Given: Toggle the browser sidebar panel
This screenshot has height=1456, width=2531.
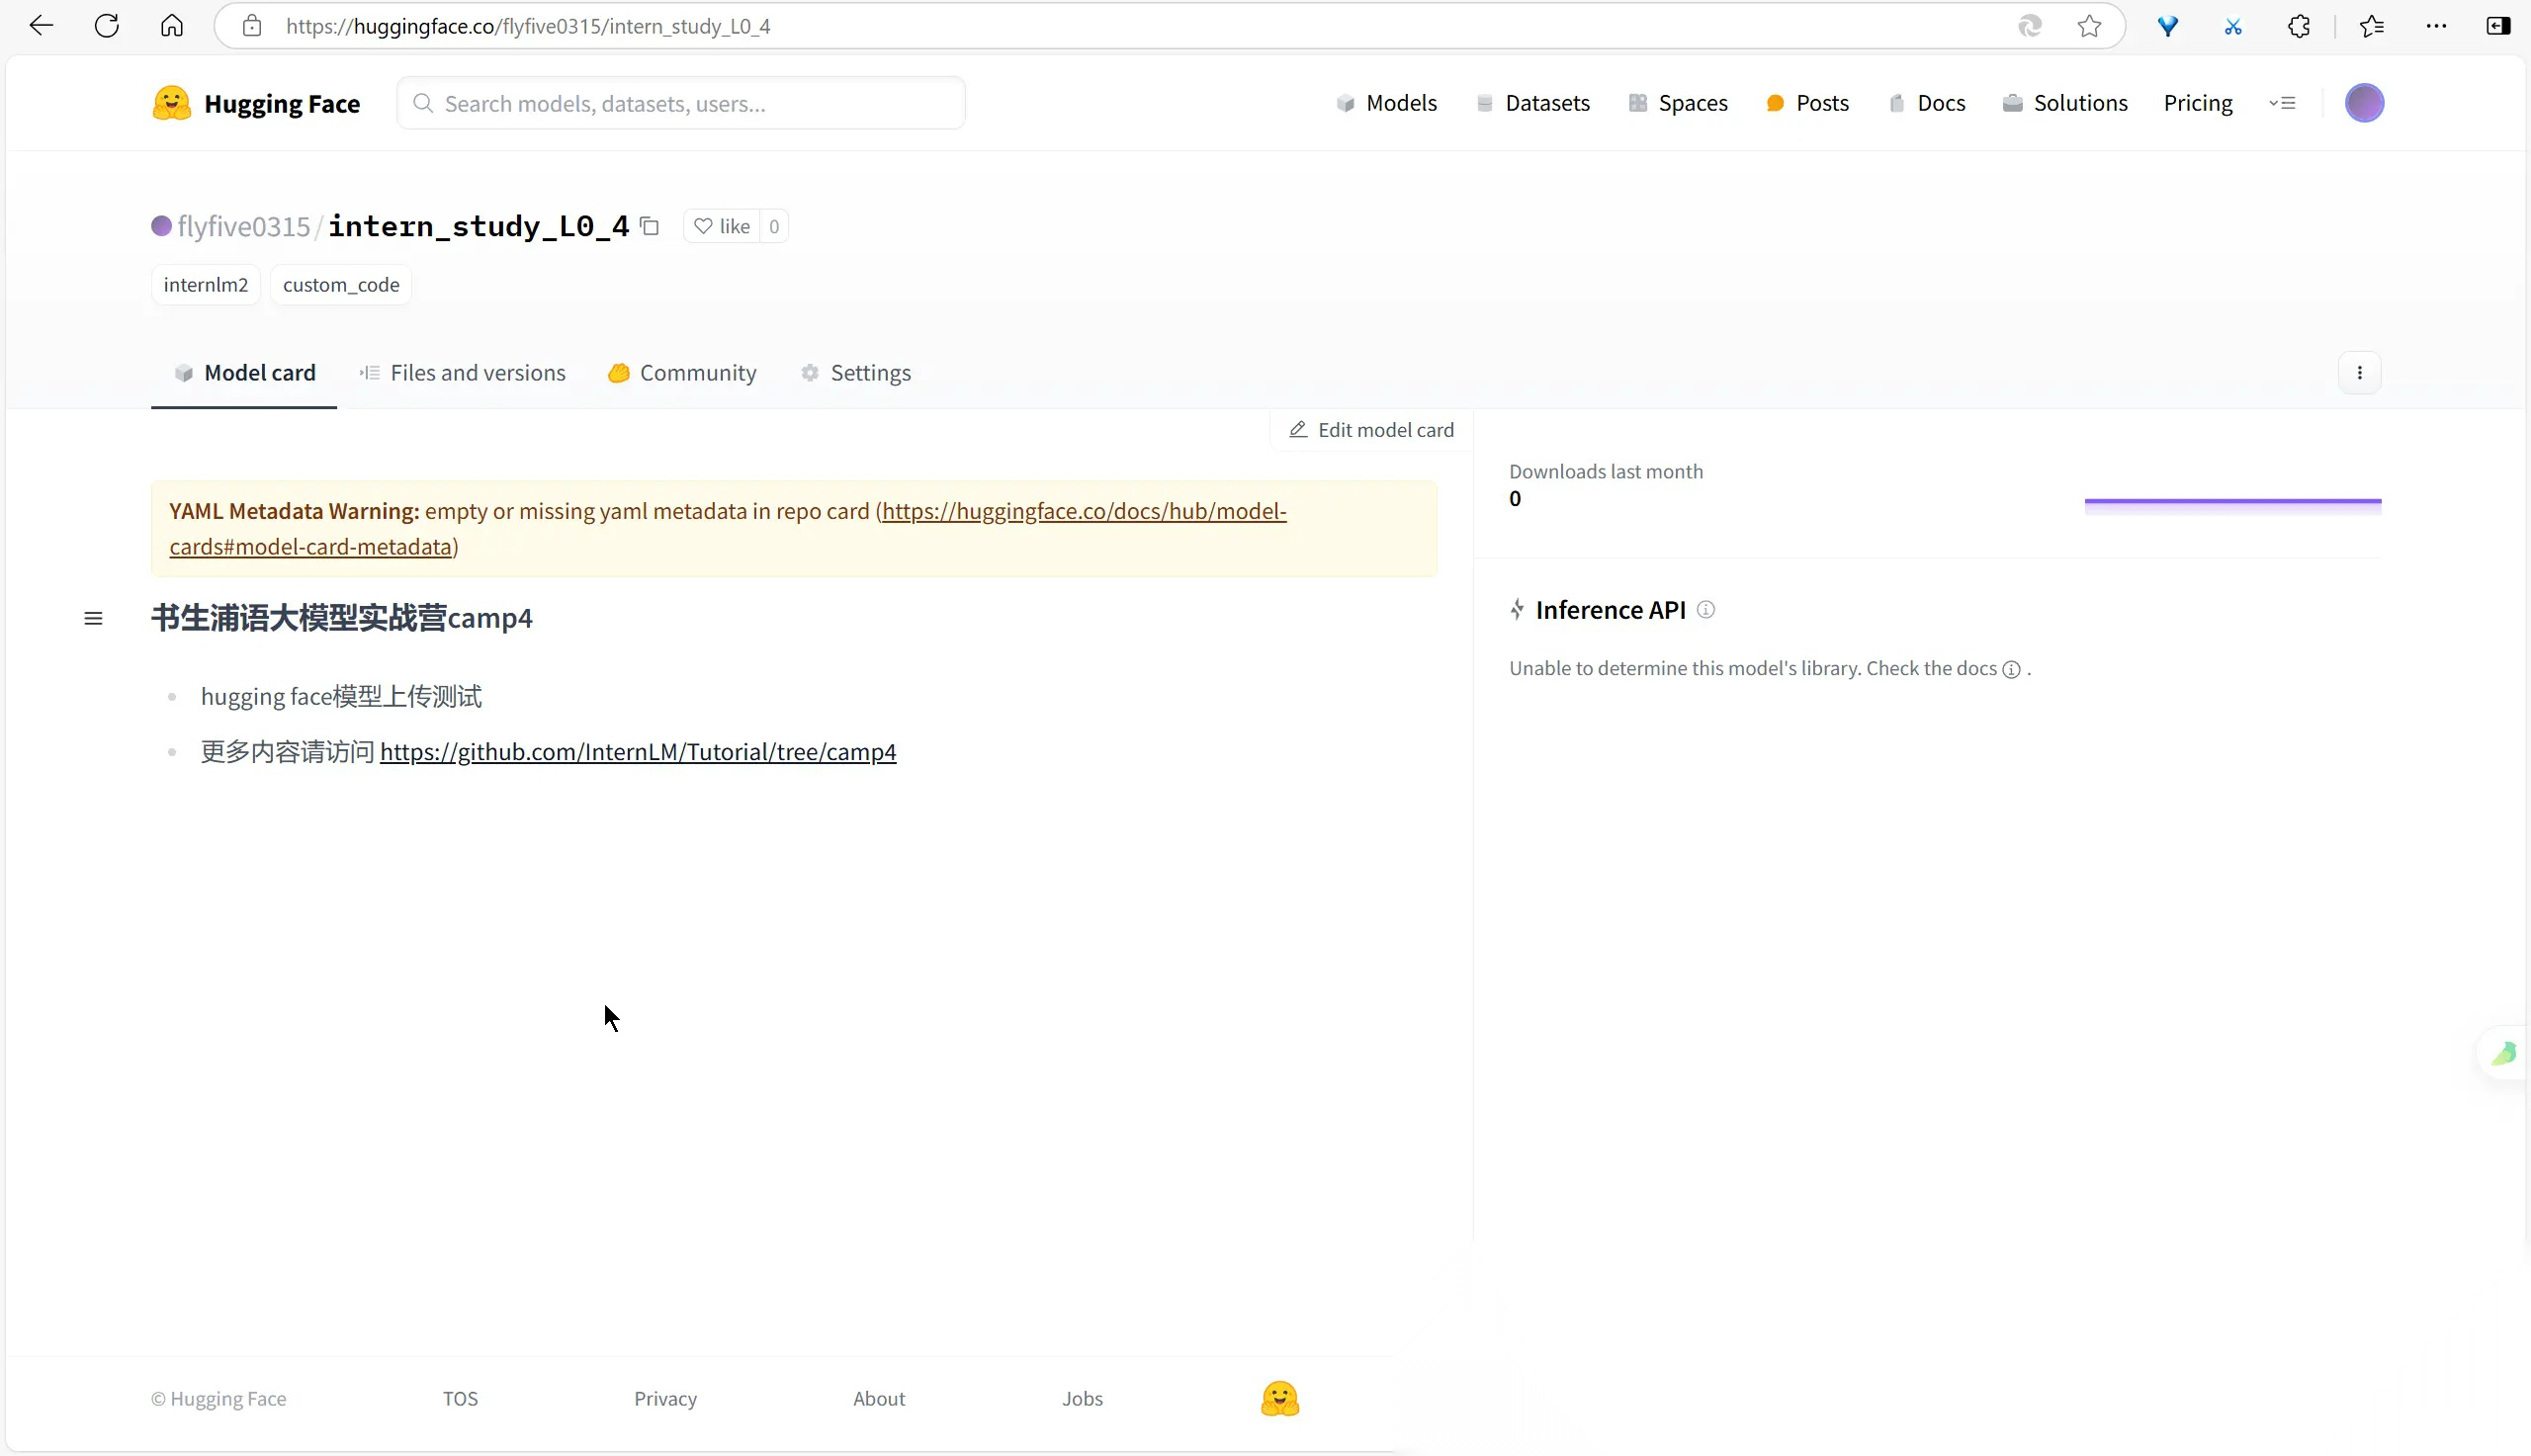Looking at the screenshot, I should pos(2497,26).
